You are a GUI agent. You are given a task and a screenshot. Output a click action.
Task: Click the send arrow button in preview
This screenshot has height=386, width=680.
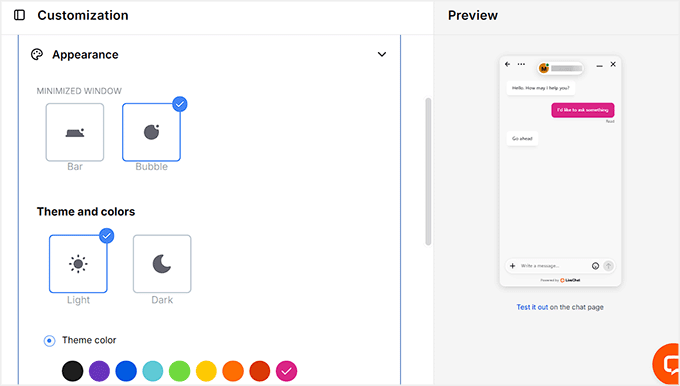tap(608, 266)
